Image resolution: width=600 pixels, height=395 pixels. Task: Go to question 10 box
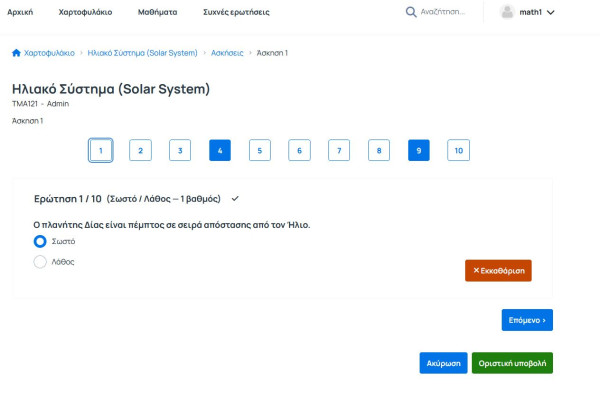pyautogui.click(x=458, y=150)
